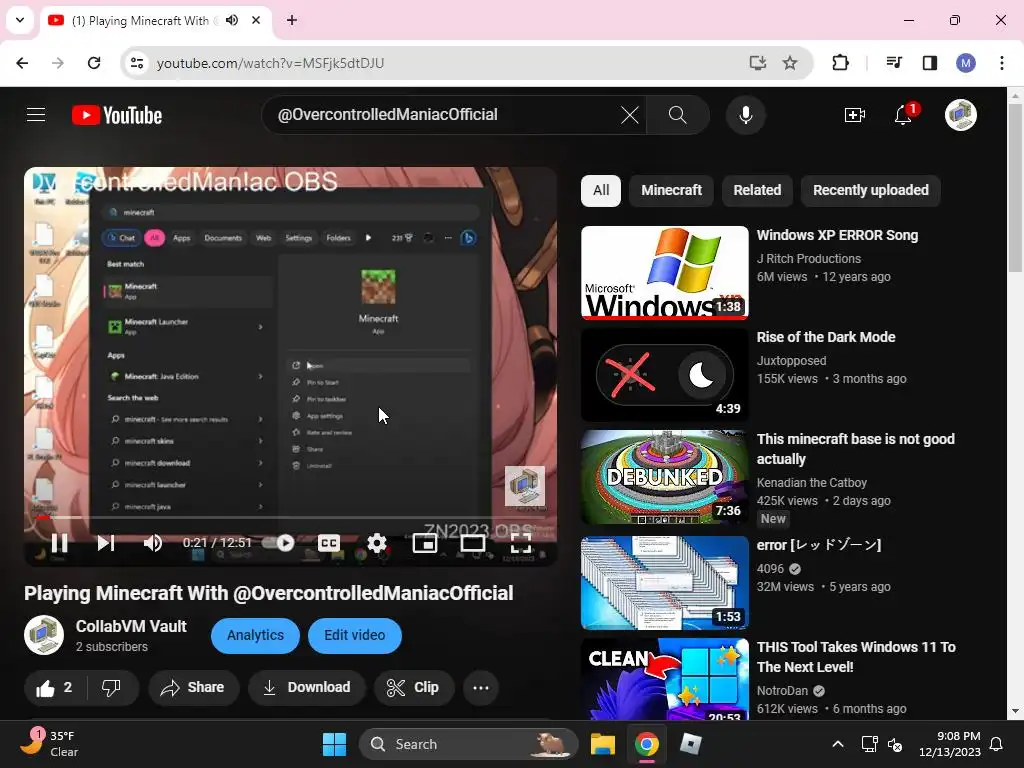The width and height of the screenshot is (1024, 768).
Task: Open the J Ritch Productions channel name
Action: click(x=808, y=259)
